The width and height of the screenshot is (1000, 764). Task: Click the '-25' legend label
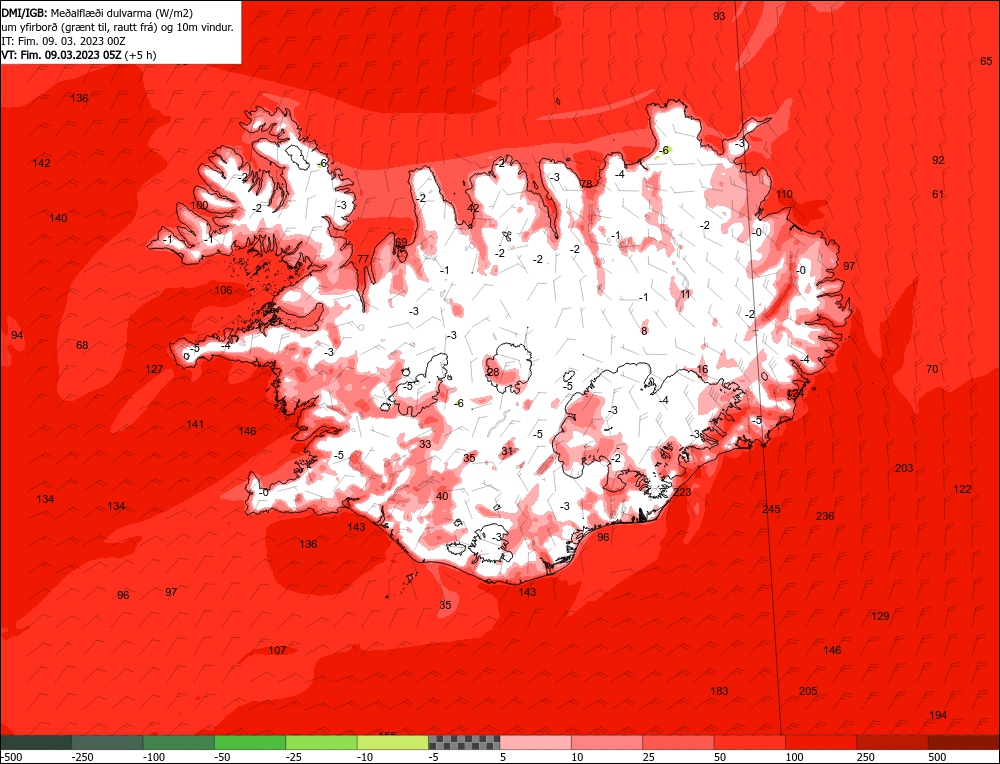click(x=295, y=757)
